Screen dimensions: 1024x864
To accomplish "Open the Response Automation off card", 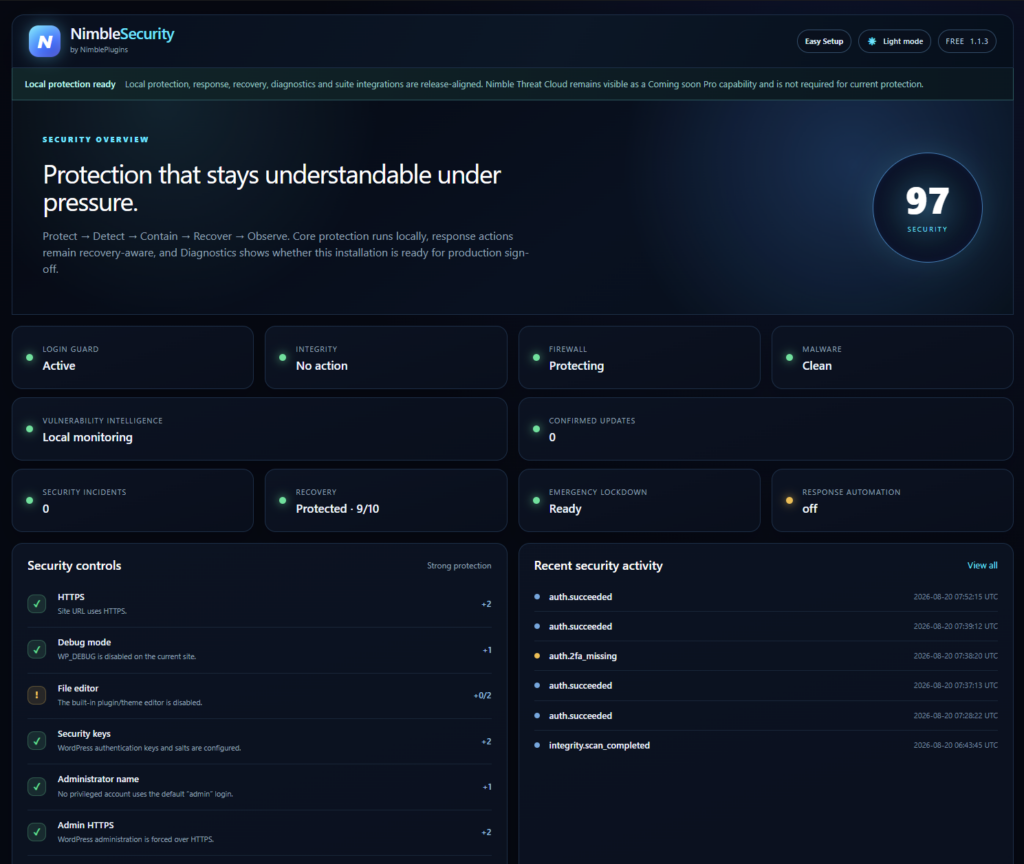I will click(x=892, y=500).
